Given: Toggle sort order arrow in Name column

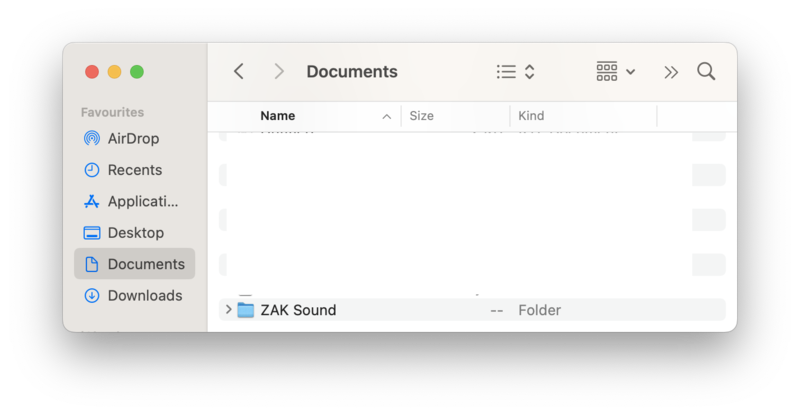Looking at the screenshot, I should click(x=386, y=116).
